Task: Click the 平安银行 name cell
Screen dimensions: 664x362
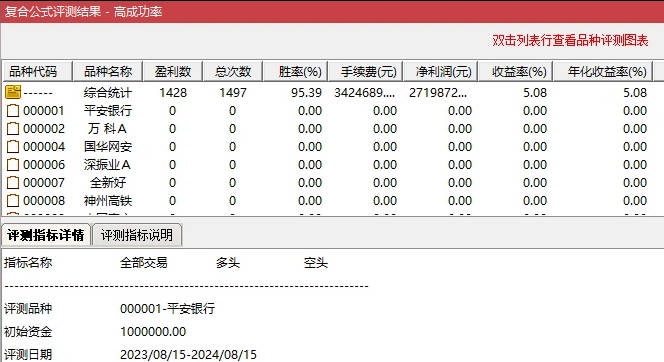Action: (x=108, y=111)
